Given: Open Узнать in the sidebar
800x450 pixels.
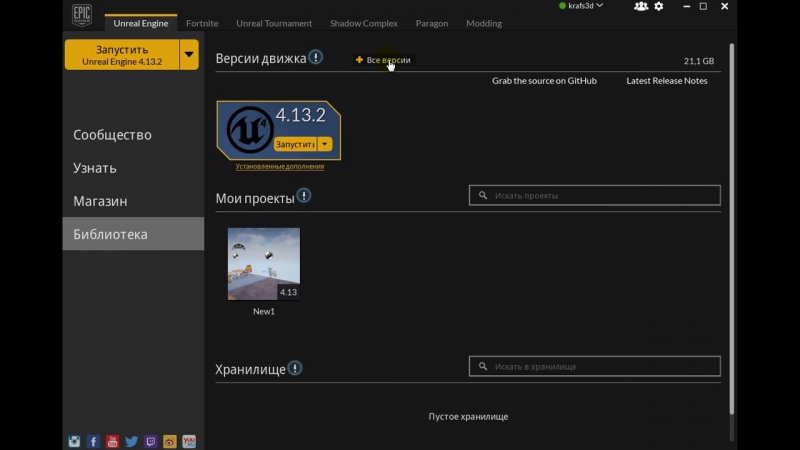Looking at the screenshot, I should 133,168.
